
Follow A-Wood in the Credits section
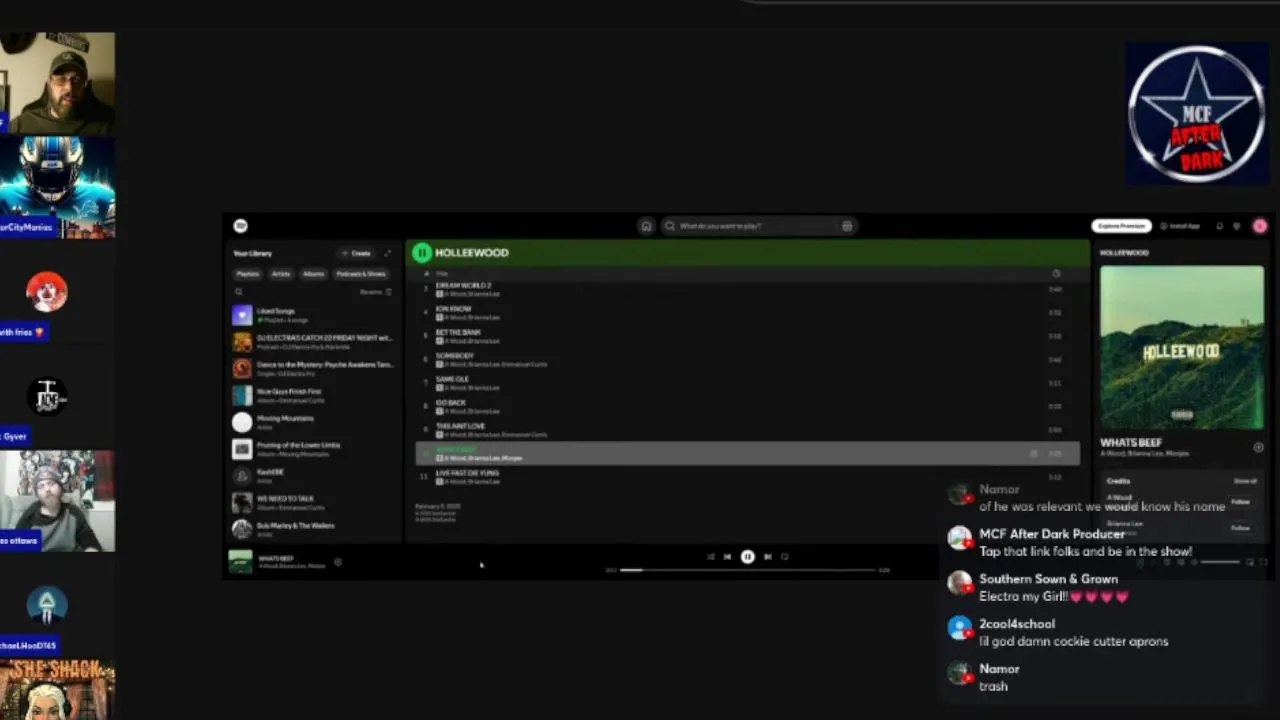pyautogui.click(x=1241, y=502)
